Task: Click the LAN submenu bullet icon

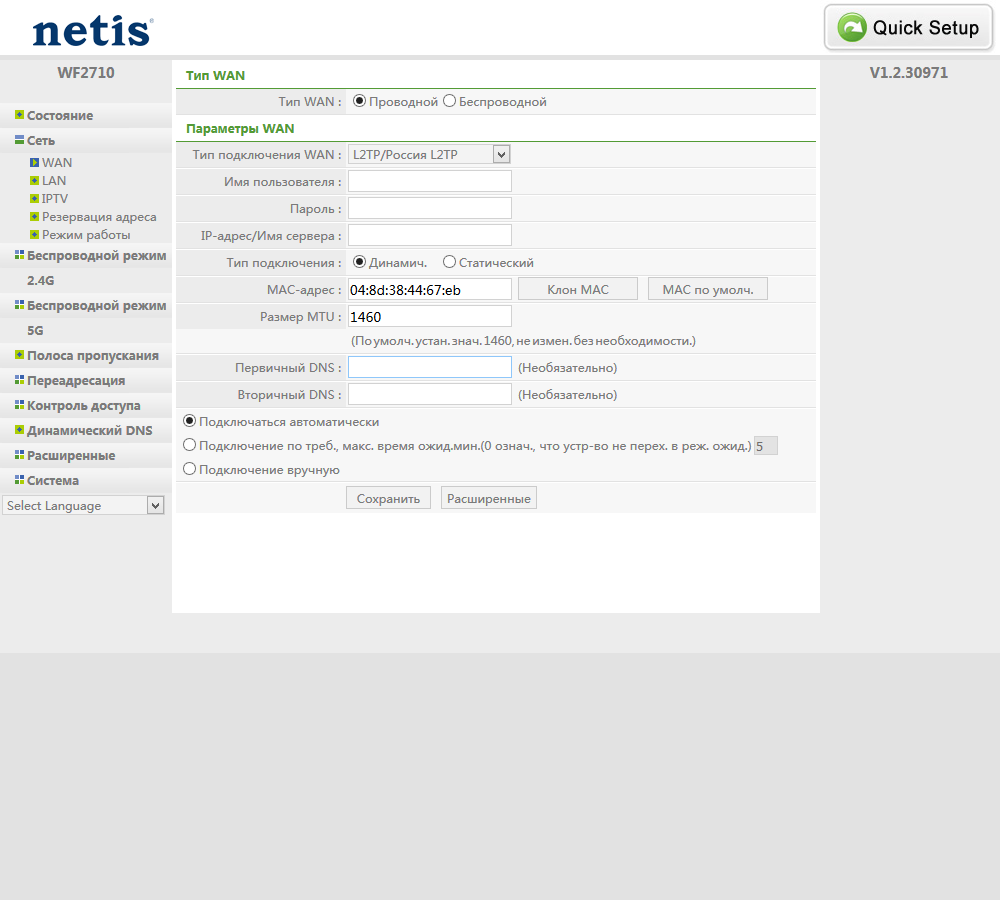Action: (34, 181)
